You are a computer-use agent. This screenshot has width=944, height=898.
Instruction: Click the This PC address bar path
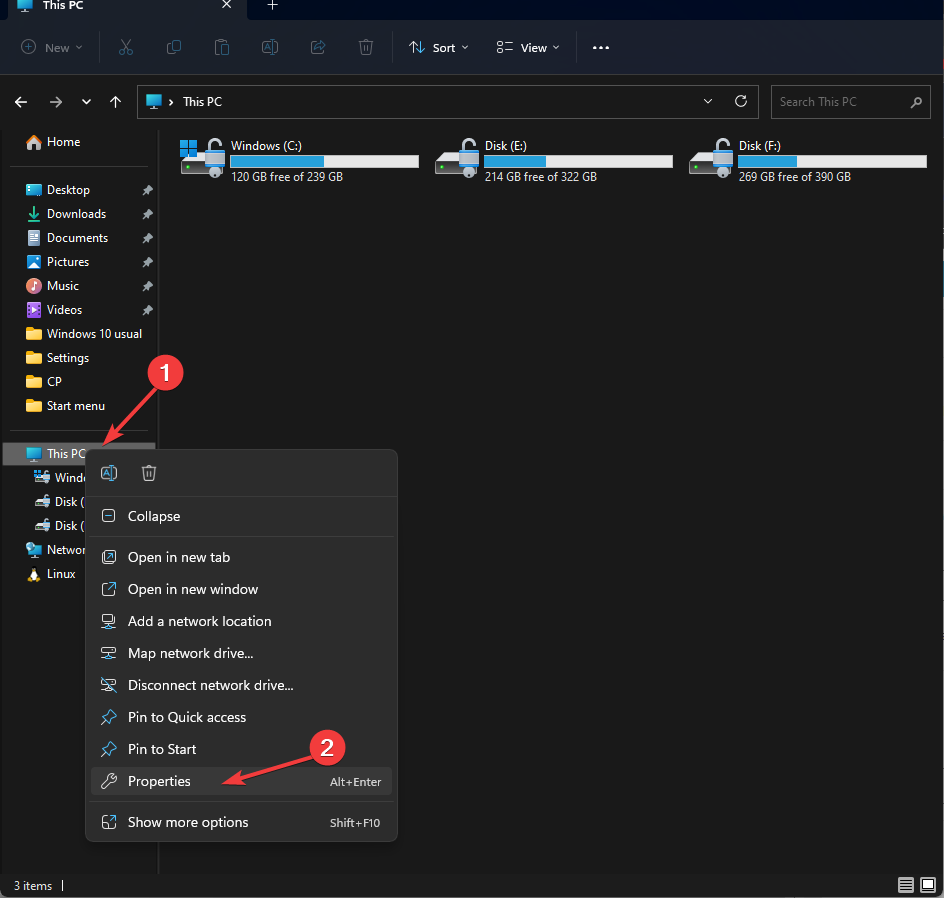click(x=202, y=102)
